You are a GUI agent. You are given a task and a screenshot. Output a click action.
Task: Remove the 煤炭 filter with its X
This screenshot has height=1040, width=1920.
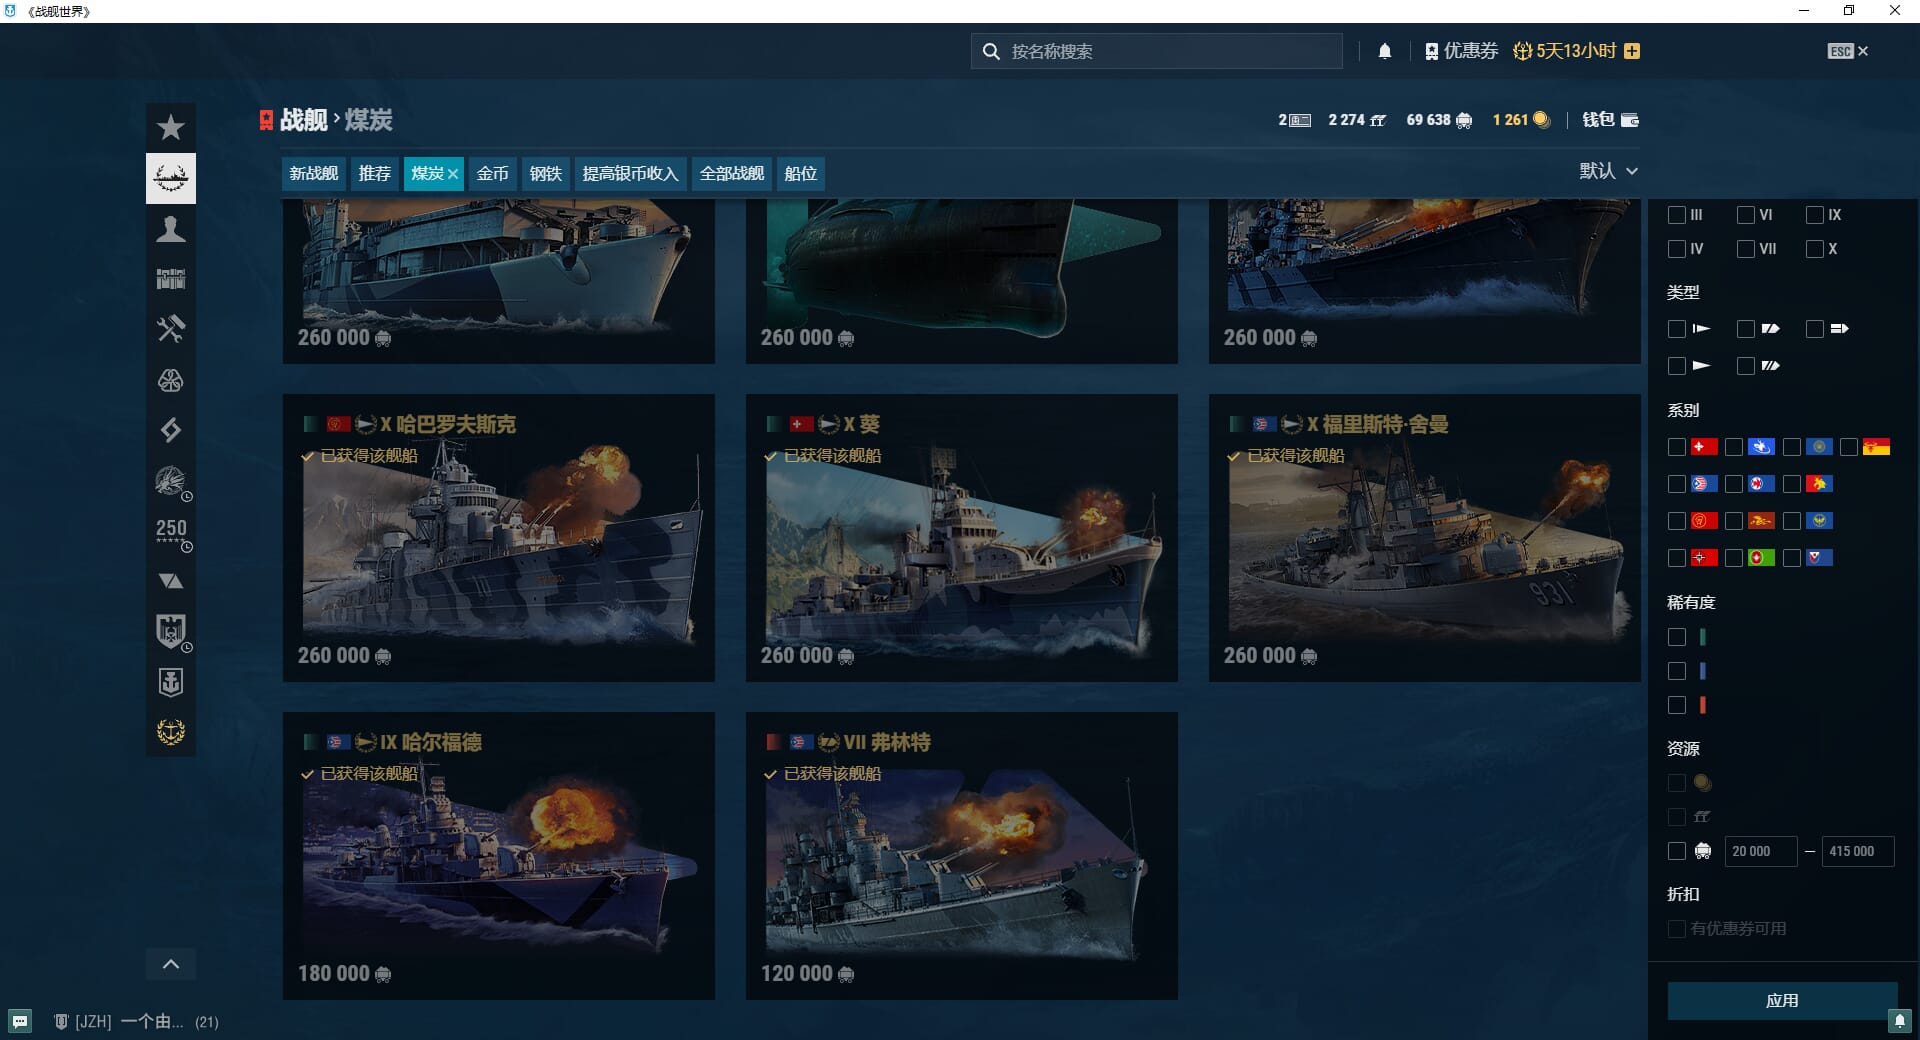453,174
